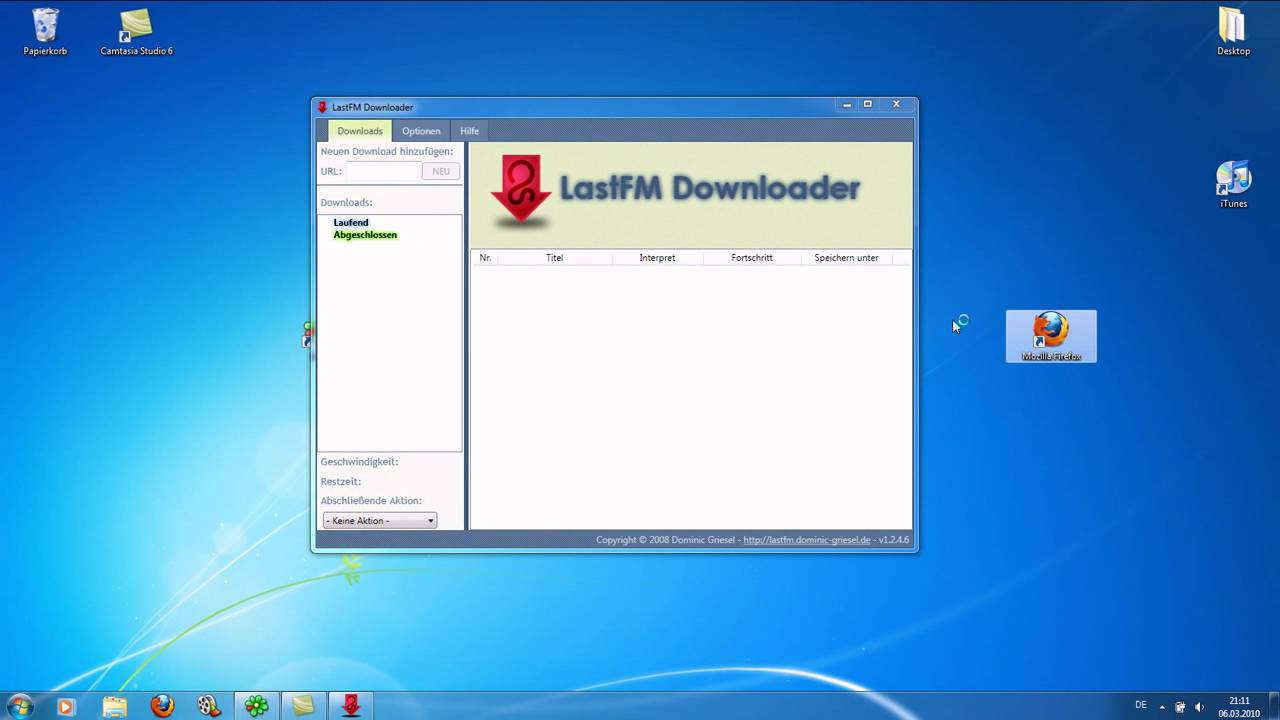Click the DE language indicator

tap(1141, 705)
